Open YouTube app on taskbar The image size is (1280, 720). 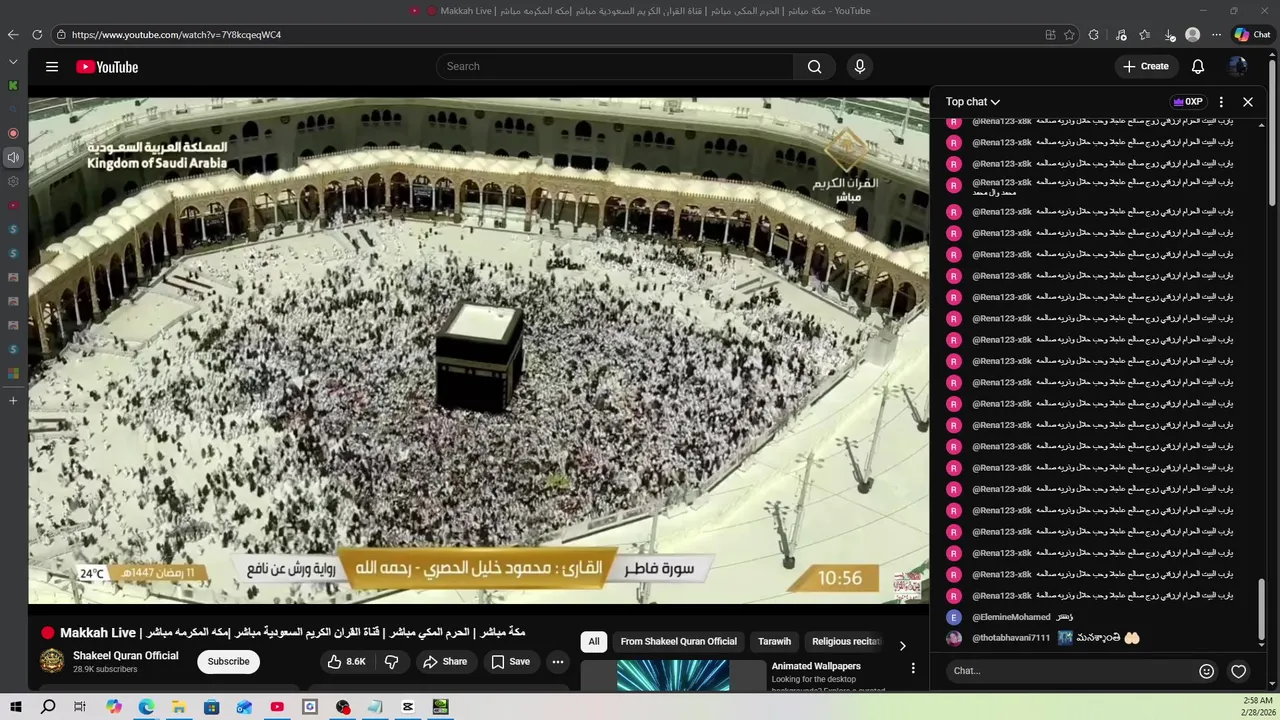(x=277, y=707)
